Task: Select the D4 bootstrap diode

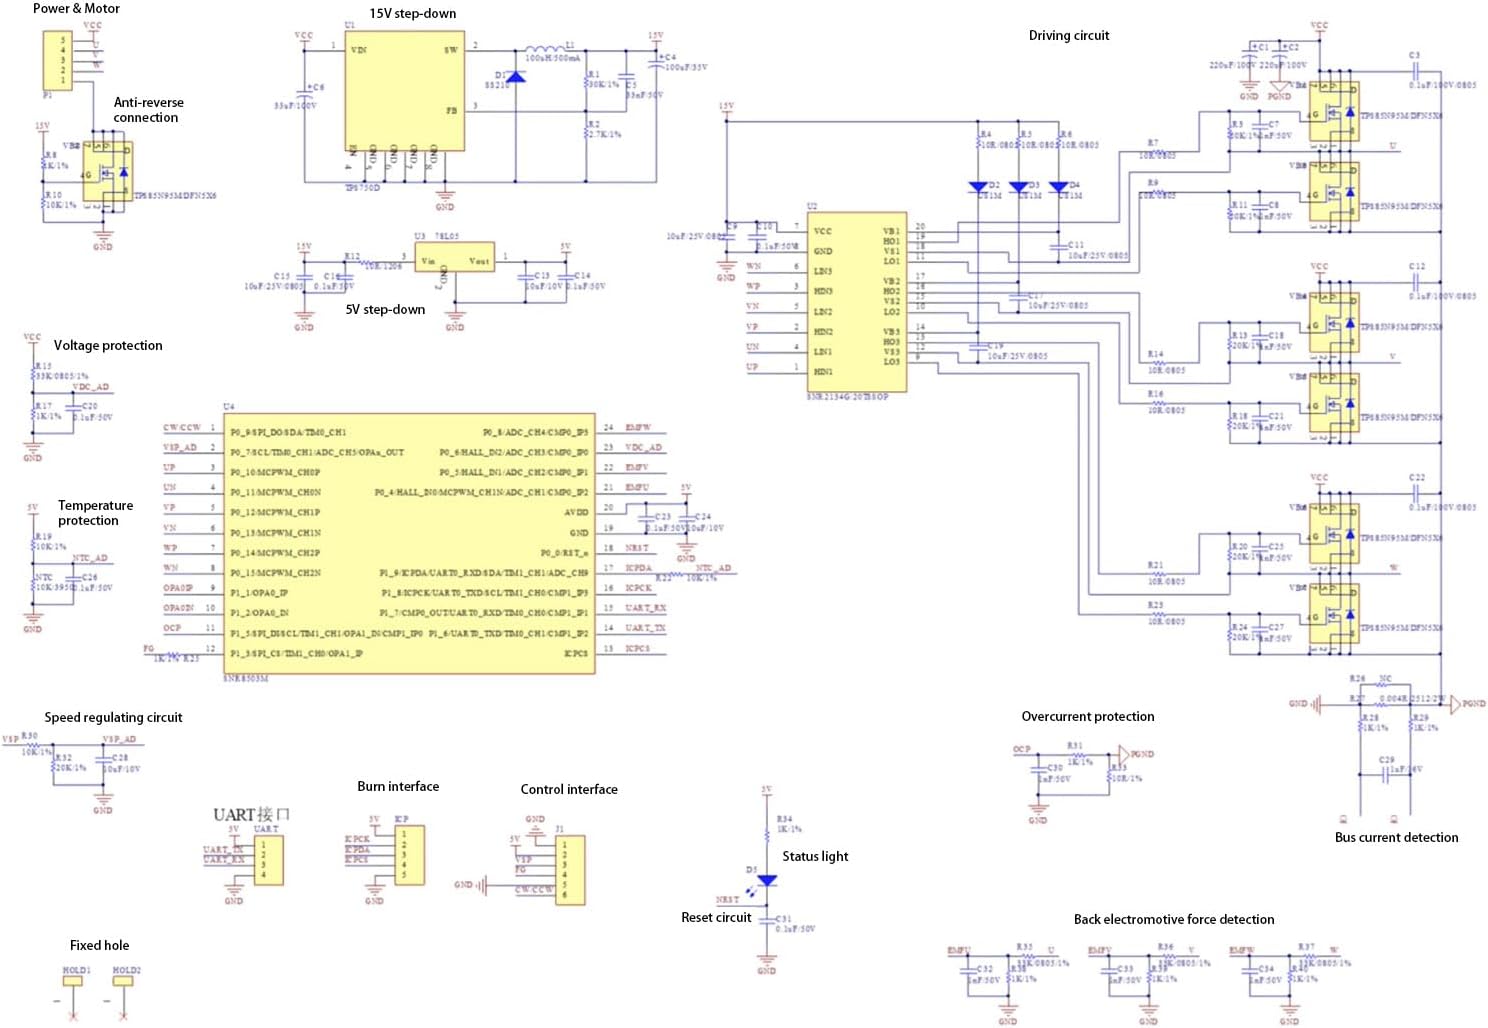Action: point(1059,187)
